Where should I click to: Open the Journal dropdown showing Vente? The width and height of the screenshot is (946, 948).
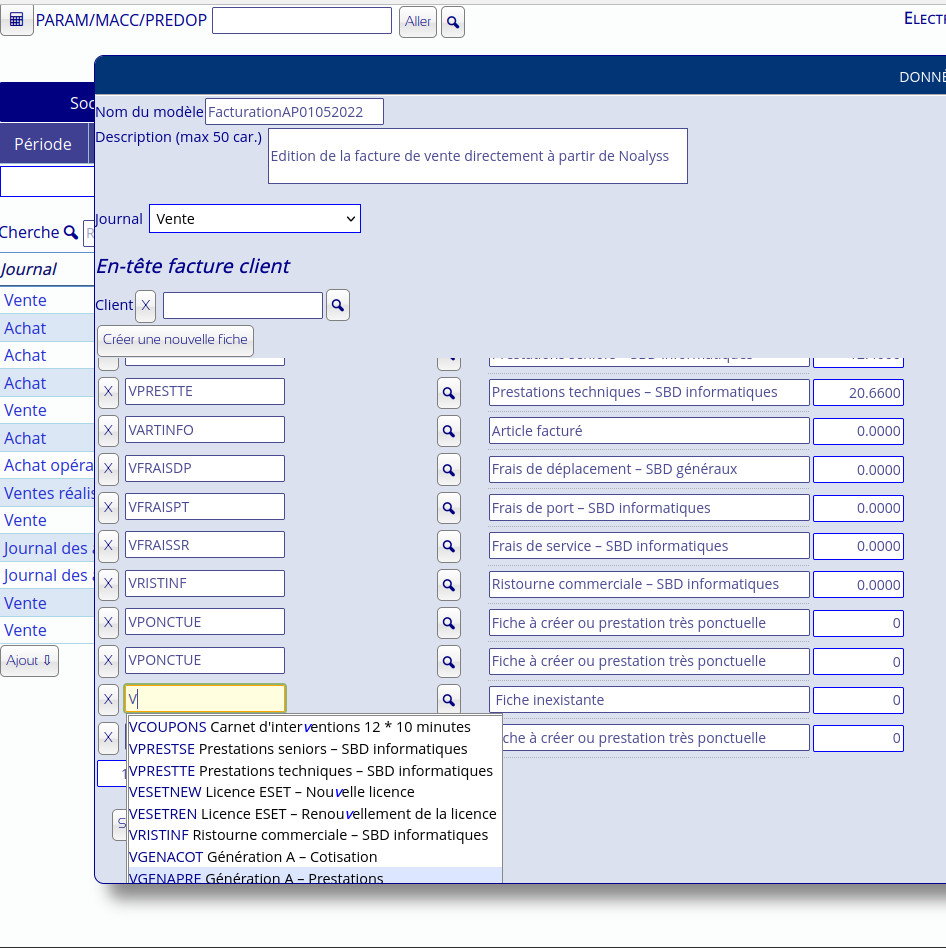coord(254,219)
